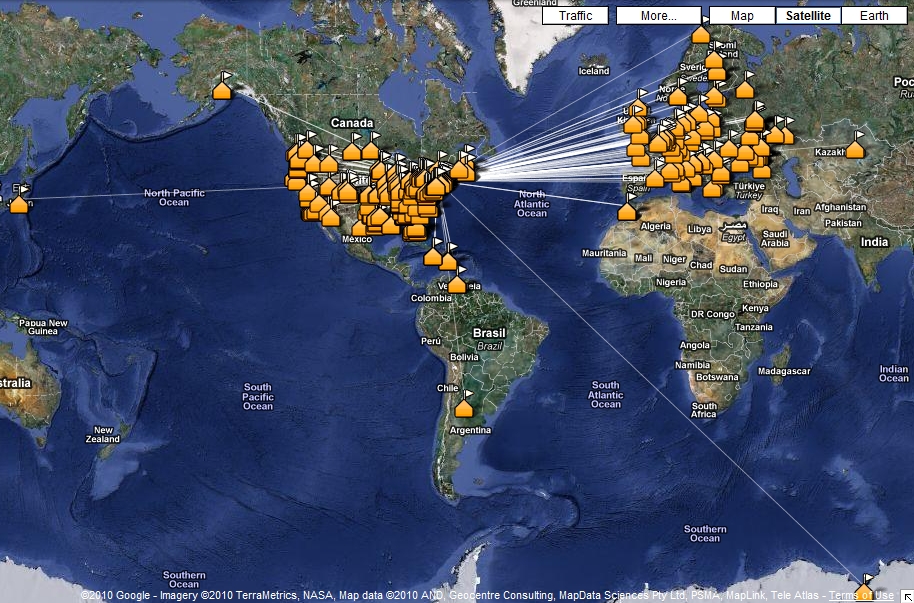Click the Madagascar label on map
Screen dimensions: 914x603
[783, 371]
